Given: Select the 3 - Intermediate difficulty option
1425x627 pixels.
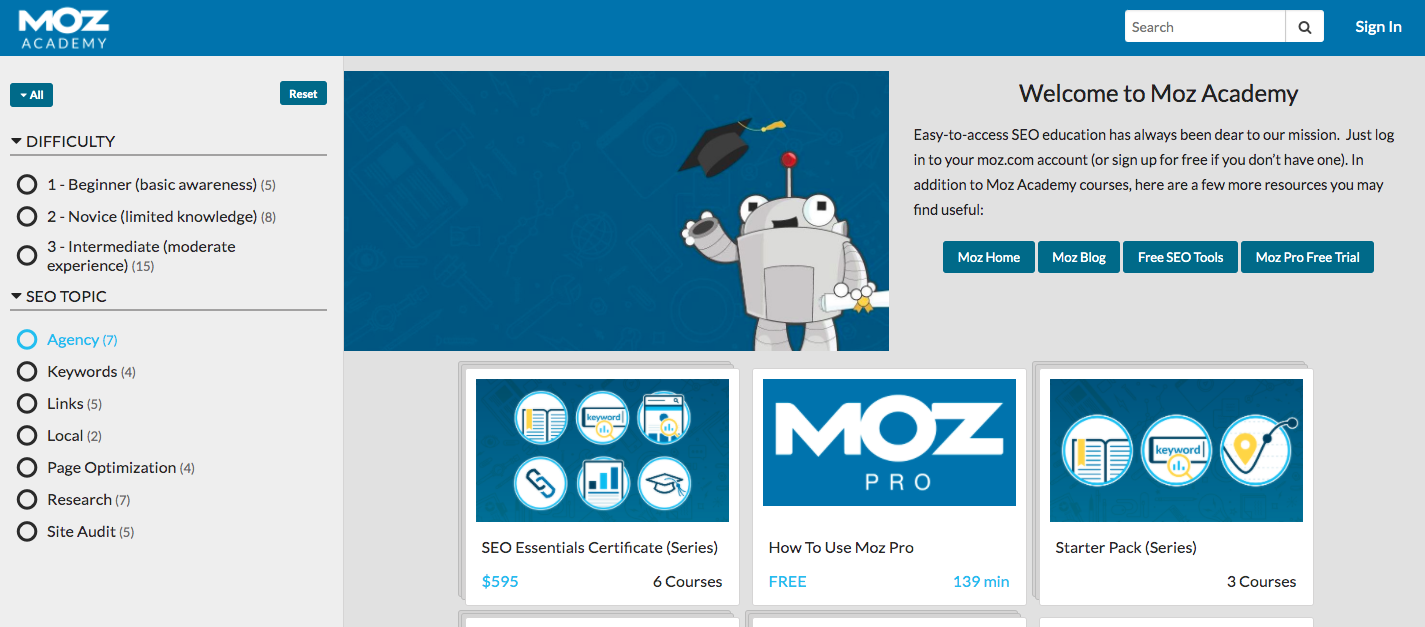Looking at the screenshot, I should coord(27,255).
